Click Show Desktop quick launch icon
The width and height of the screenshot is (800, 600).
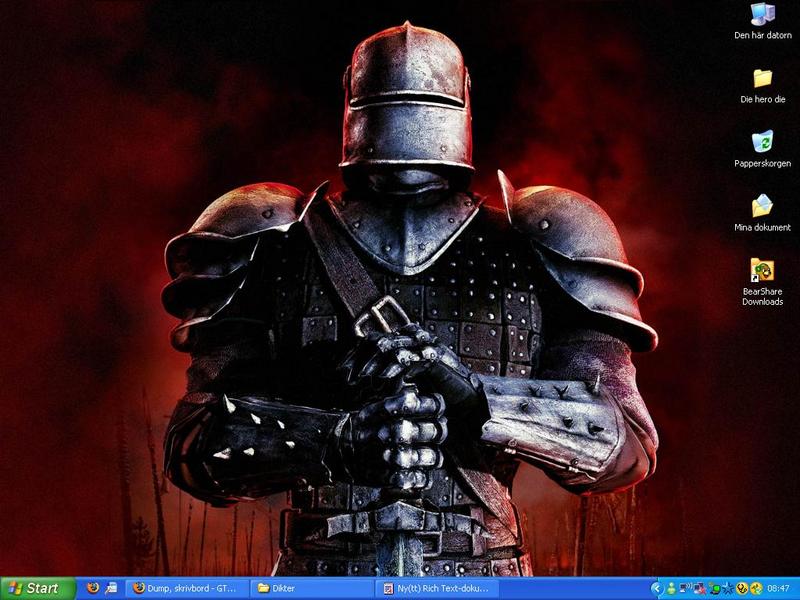[110, 588]
